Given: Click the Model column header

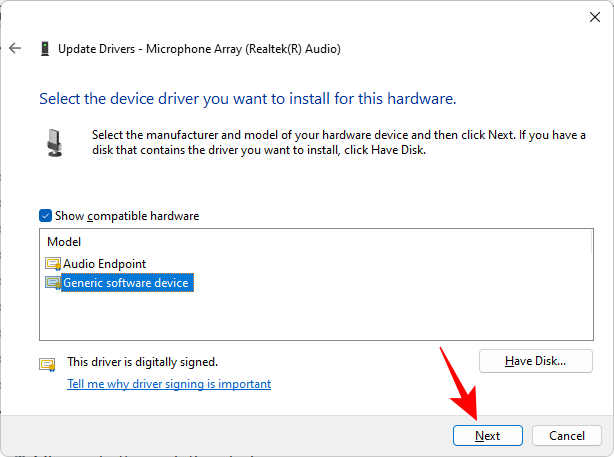Looking at the screenshot, I should [64, 242].
